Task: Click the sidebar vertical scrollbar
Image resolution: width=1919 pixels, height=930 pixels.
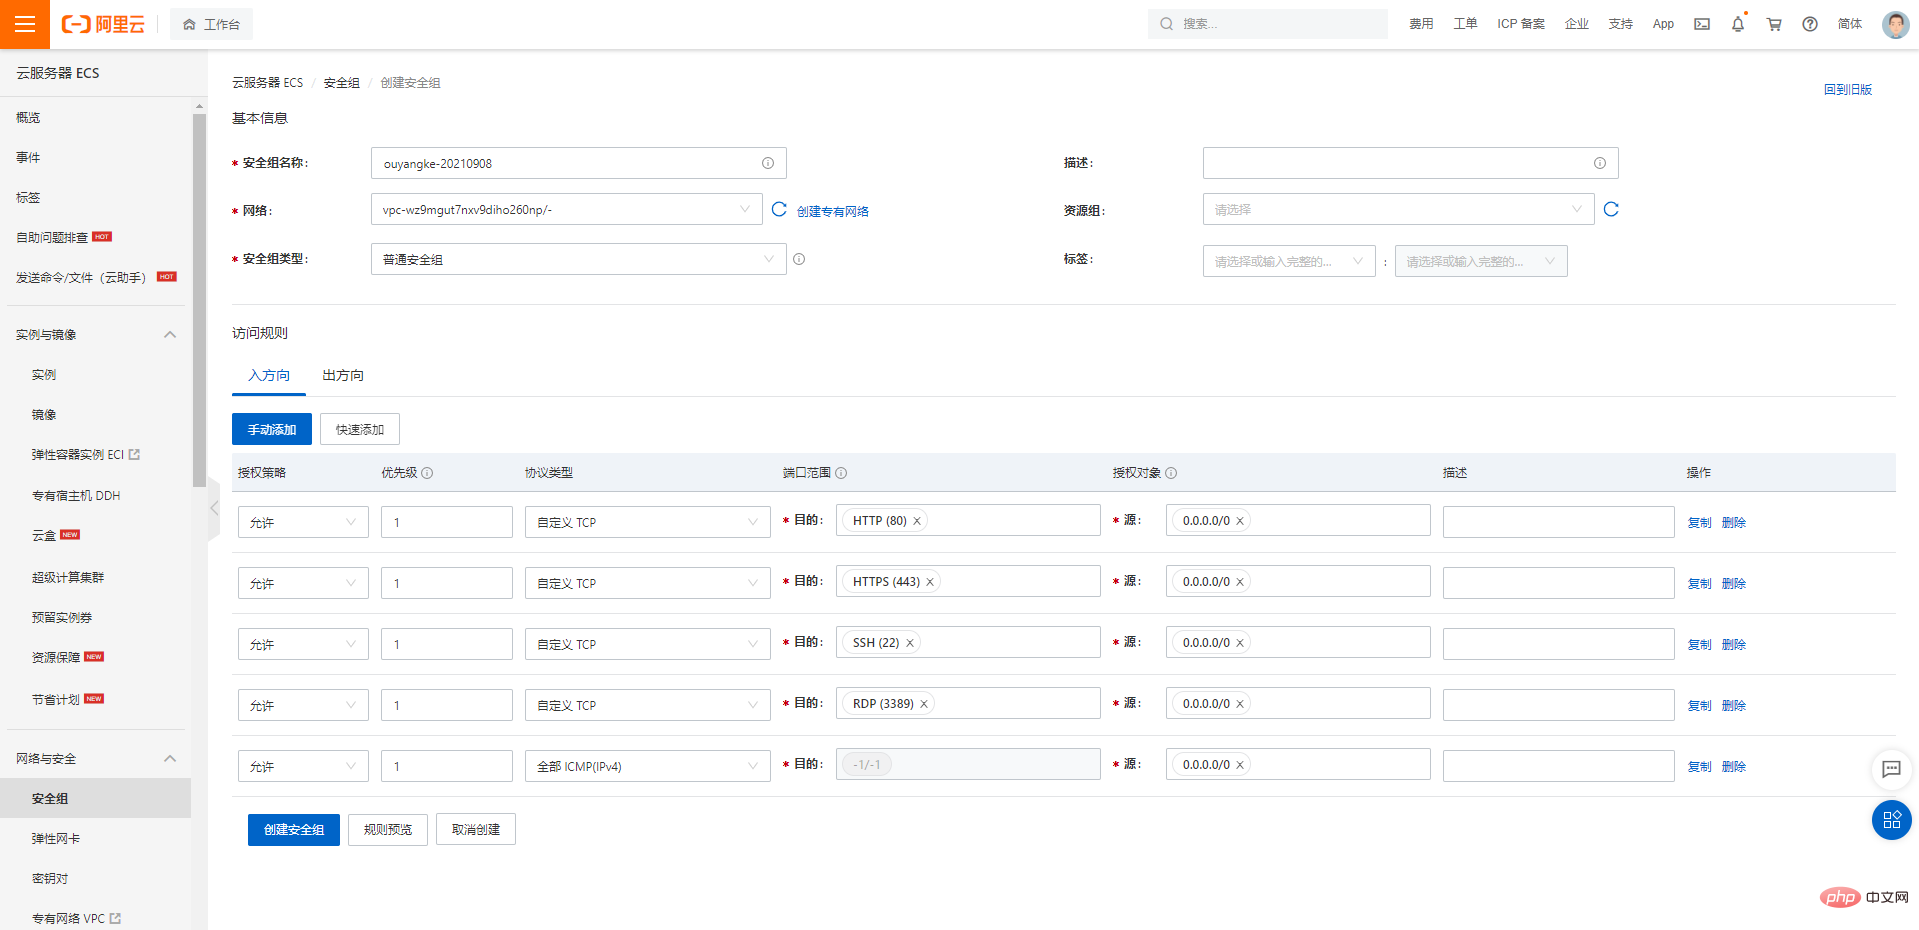Action: coord(199,300)
